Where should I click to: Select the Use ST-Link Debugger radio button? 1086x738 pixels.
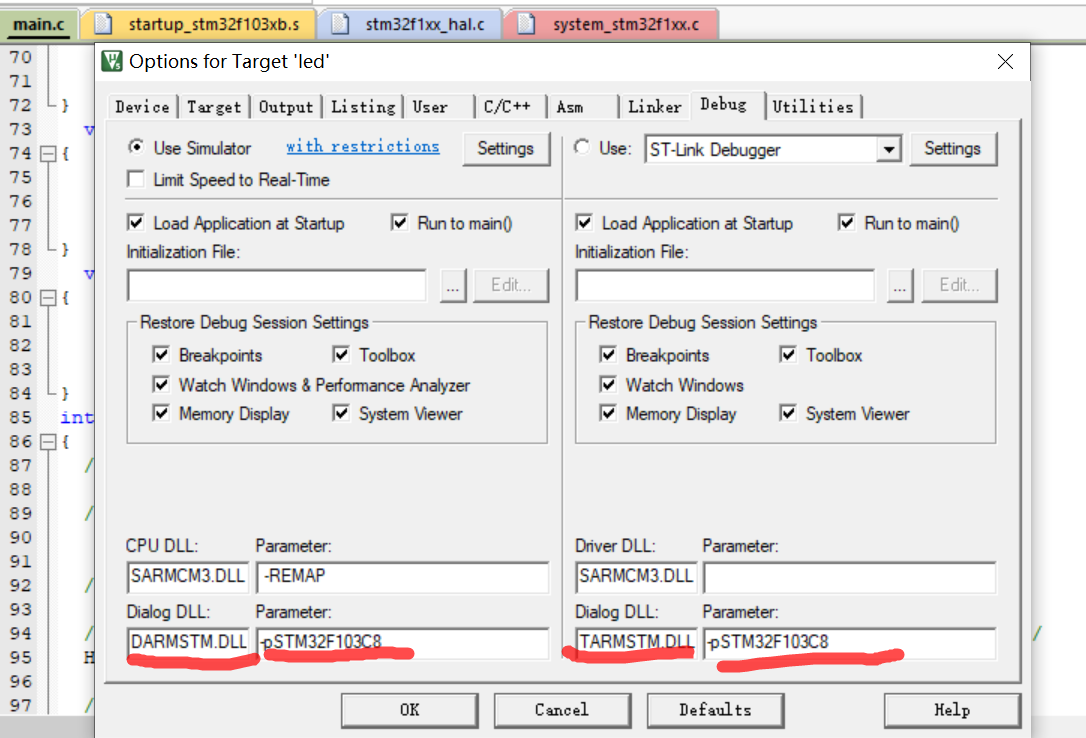(582, 147)
